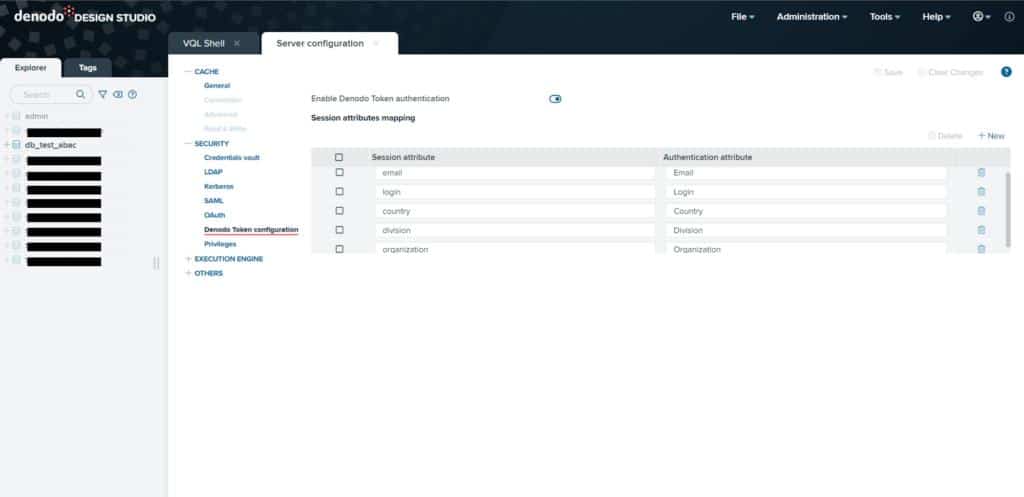Expand the OTHERS section
This screenshot has height=497, width=1024.
[x=188, y=274]
